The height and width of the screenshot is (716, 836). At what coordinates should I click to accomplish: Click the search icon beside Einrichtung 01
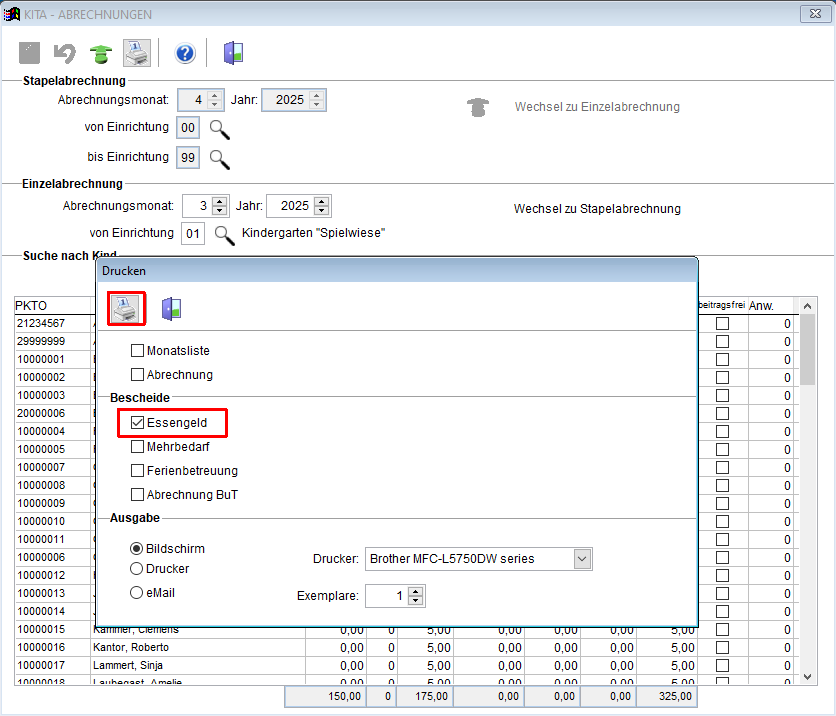point(225,234)
